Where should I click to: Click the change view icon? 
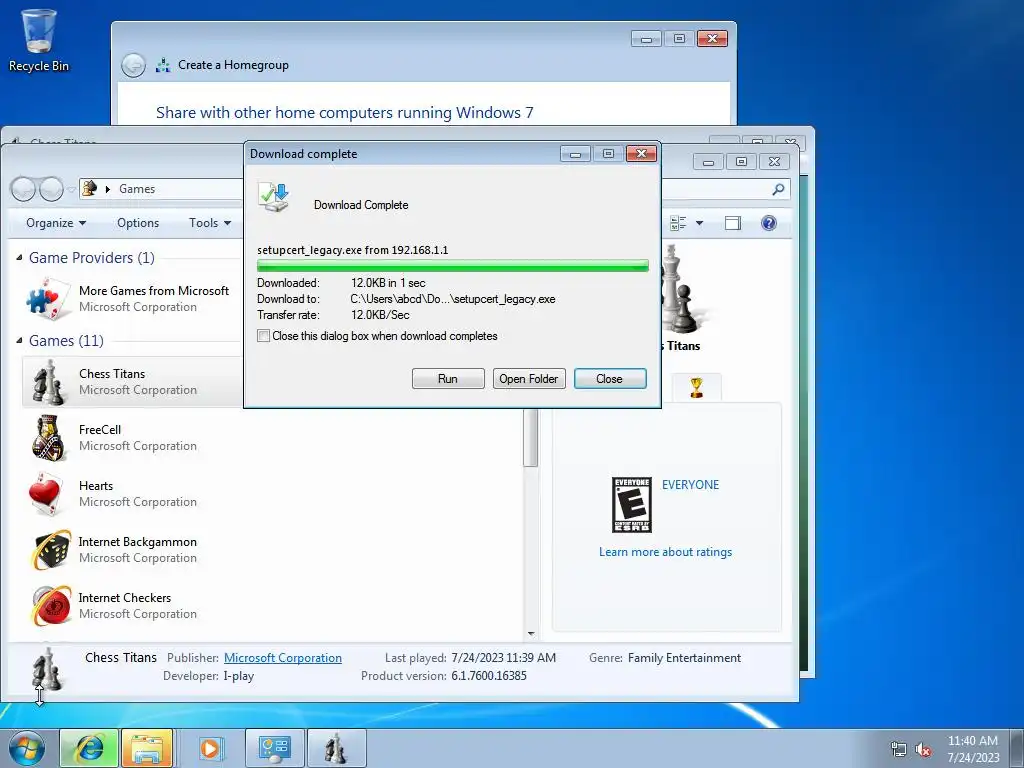[678, 223]
